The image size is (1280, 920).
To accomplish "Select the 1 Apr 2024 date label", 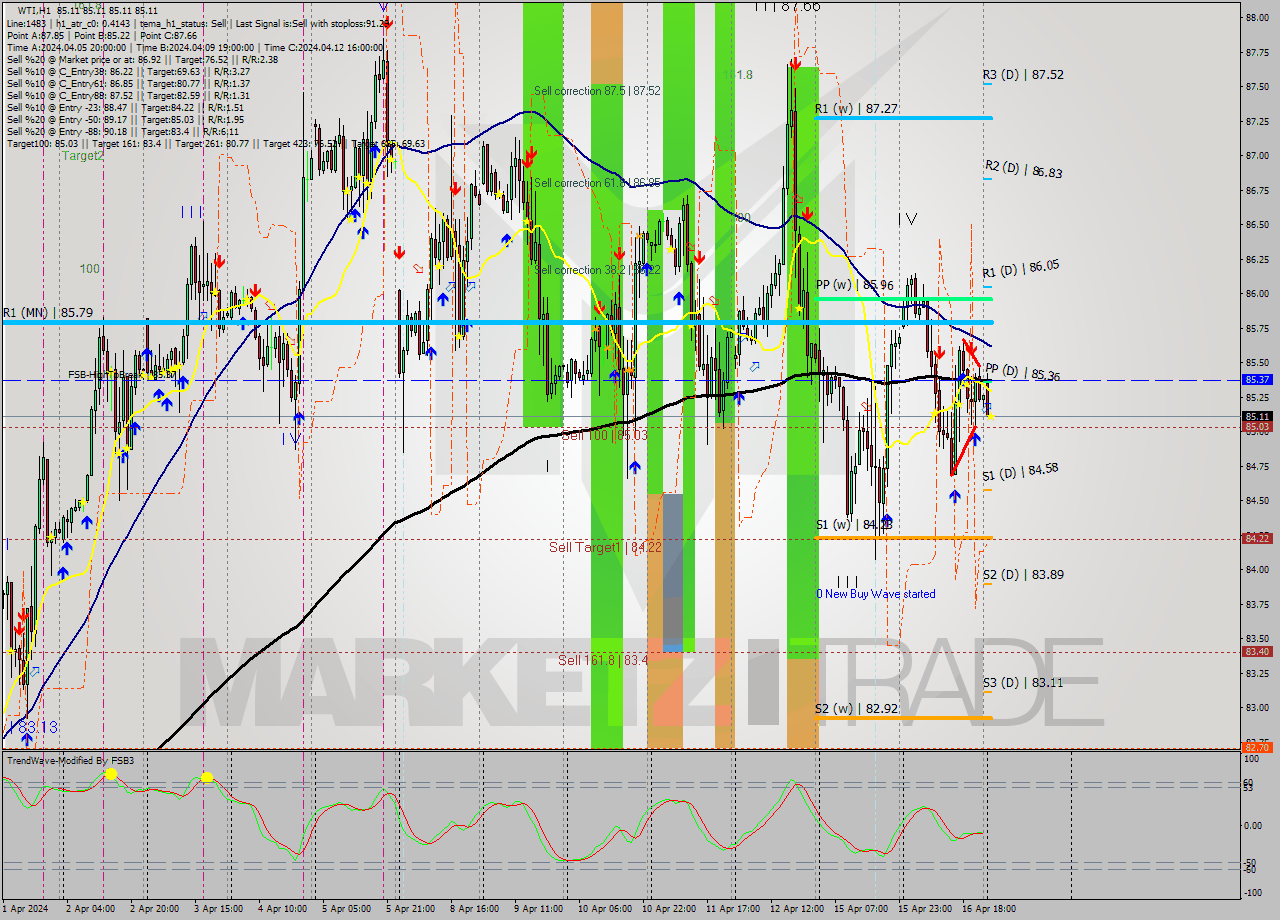I will pyautogui.click(x=27, y=908).
